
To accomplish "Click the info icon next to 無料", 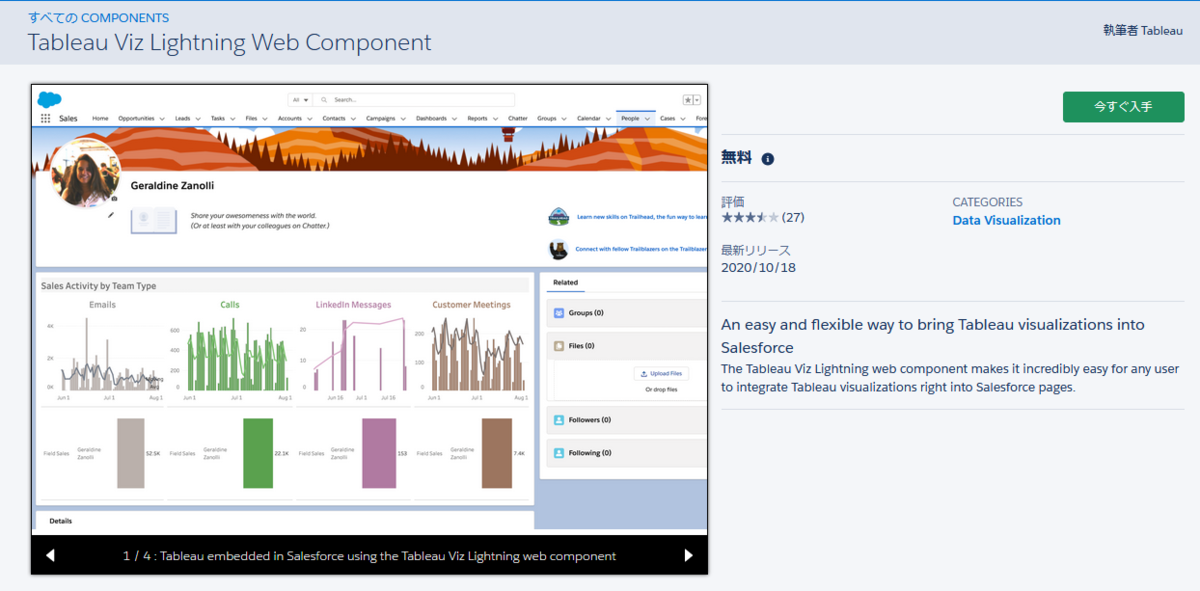I will click(x=767, y=159).
